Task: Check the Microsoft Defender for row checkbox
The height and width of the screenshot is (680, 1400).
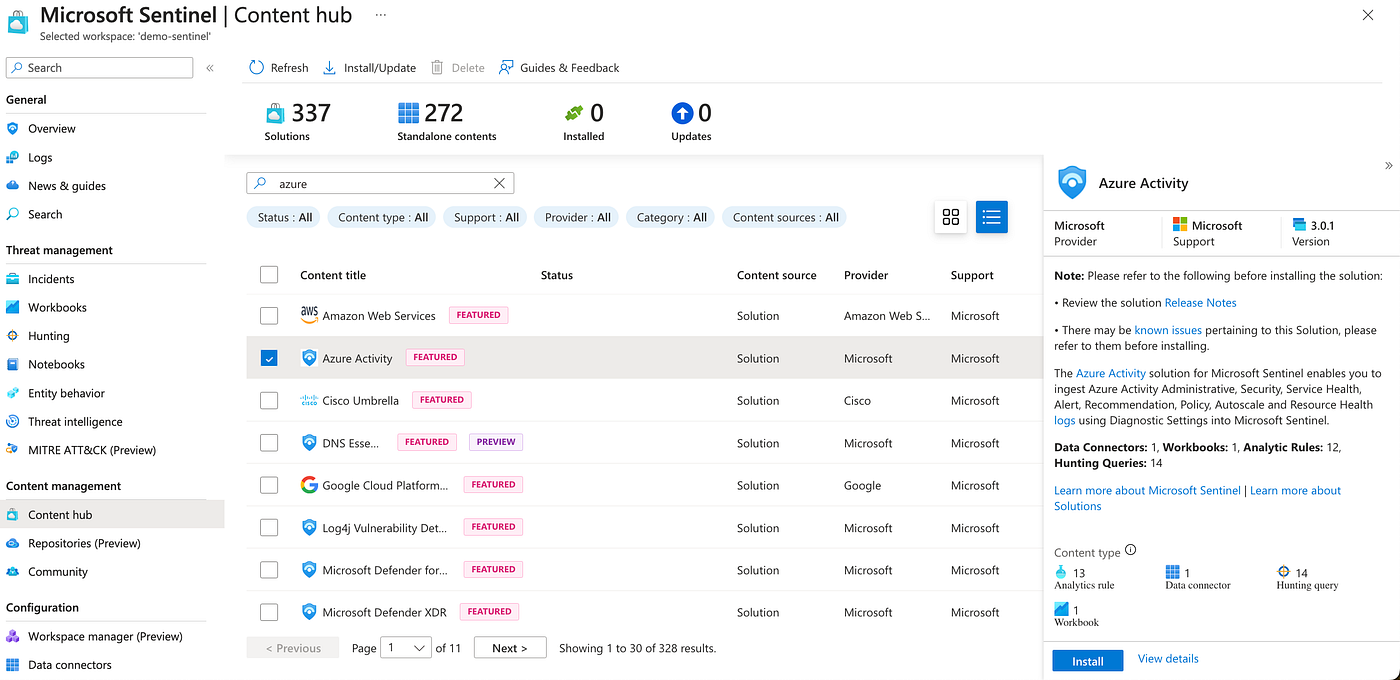Action: click(x=269, y=570)
